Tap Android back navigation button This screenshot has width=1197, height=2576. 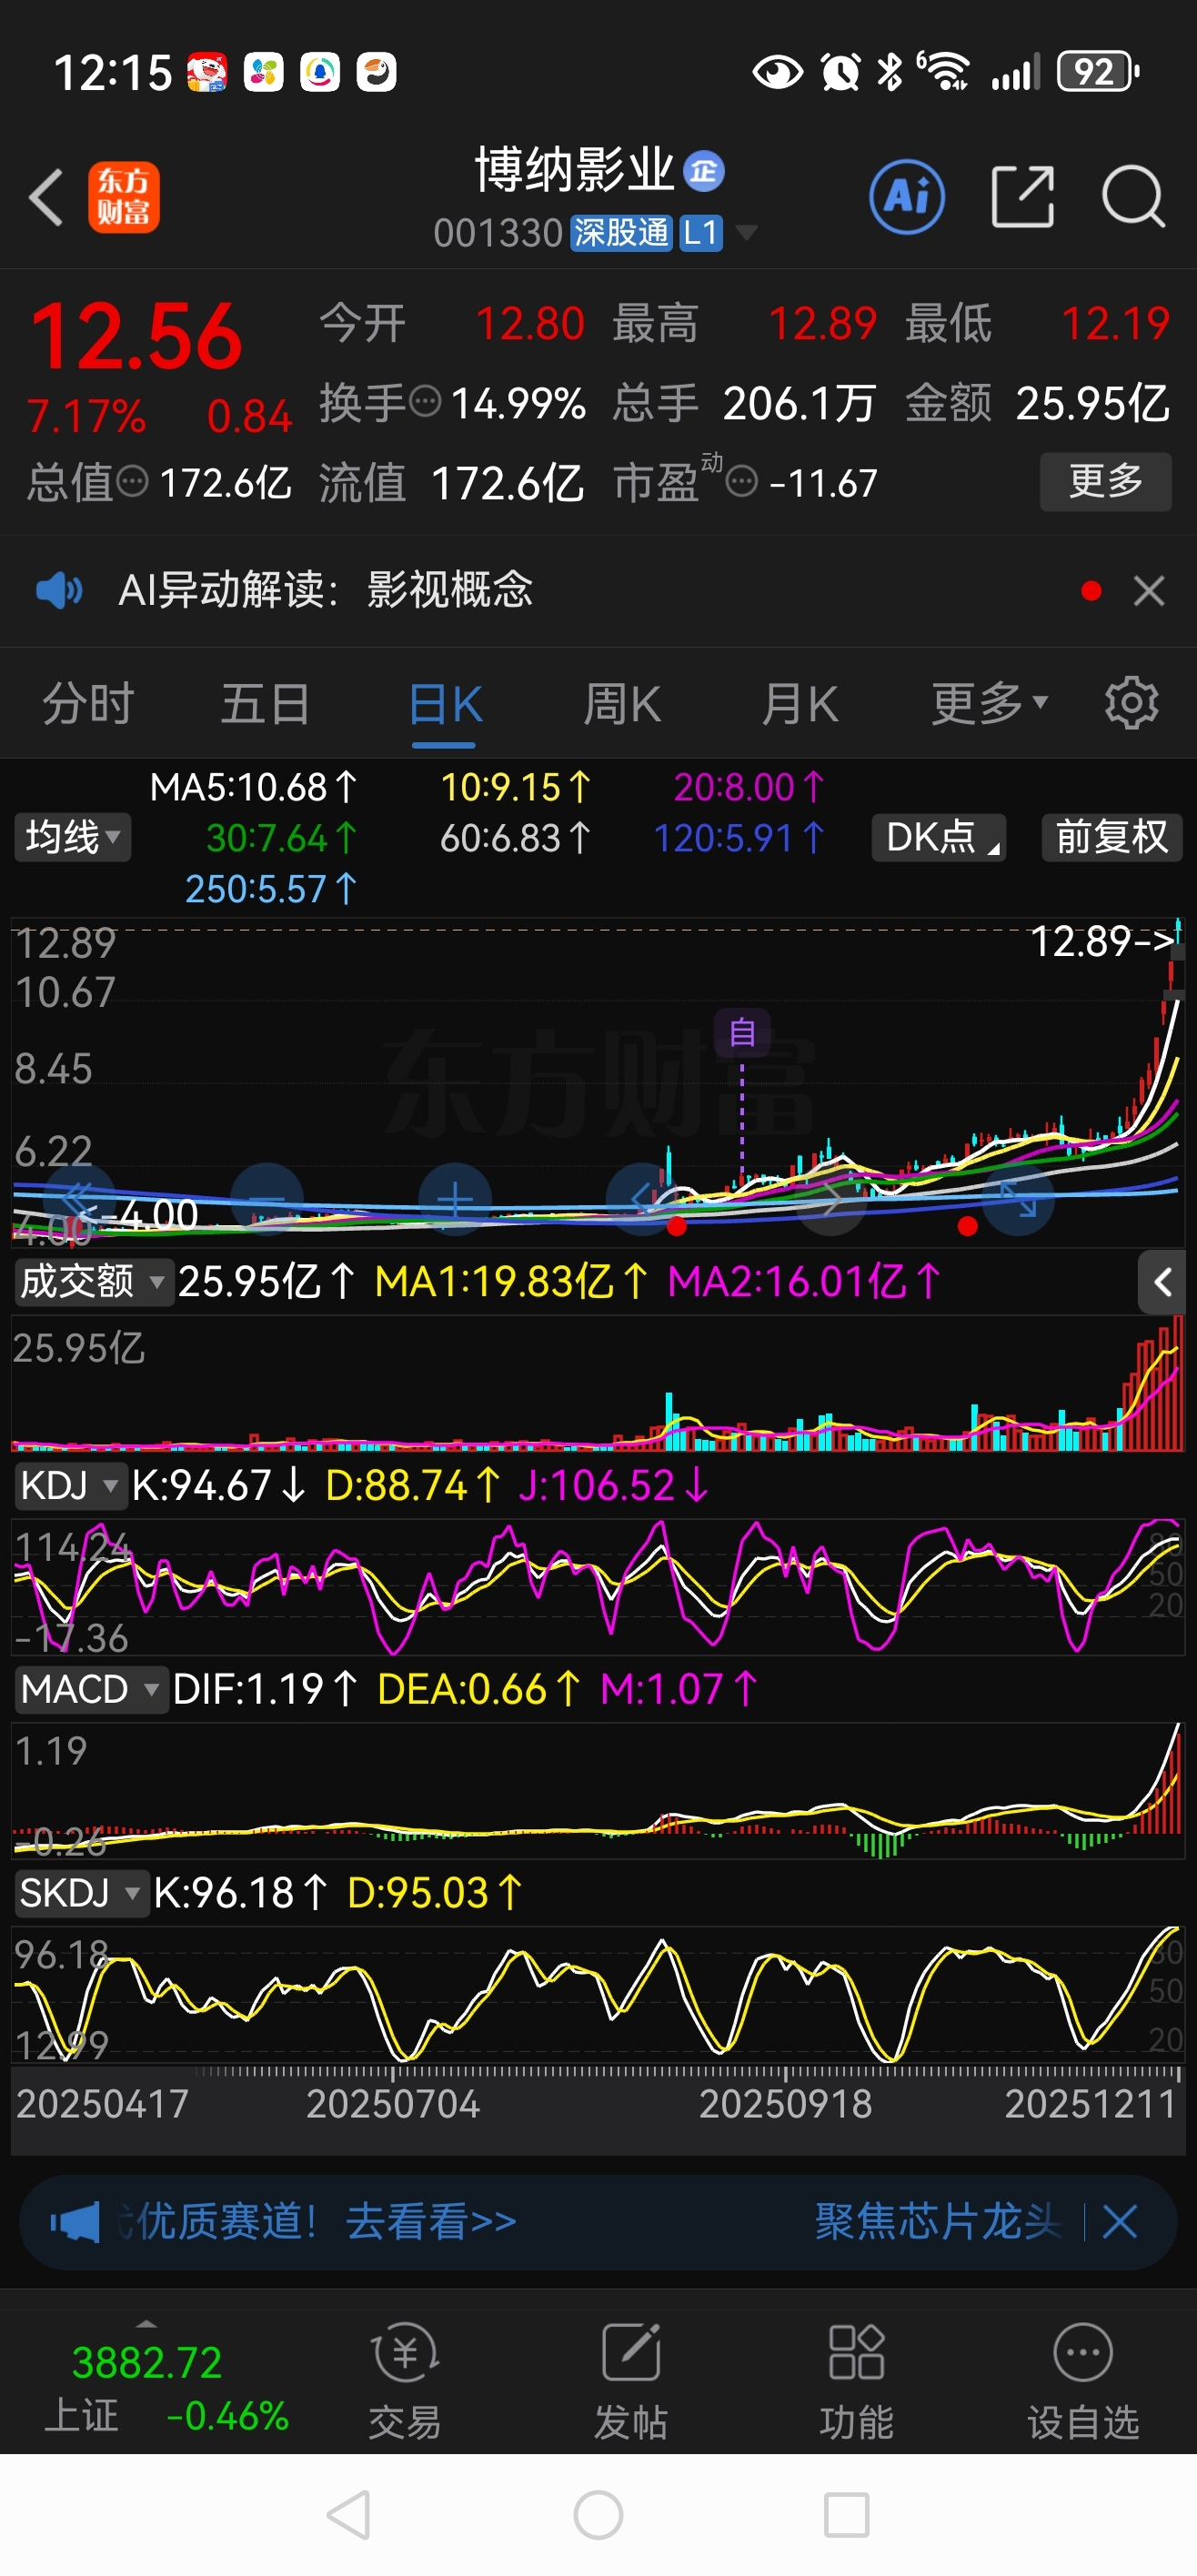click(x=349, y=2515)
